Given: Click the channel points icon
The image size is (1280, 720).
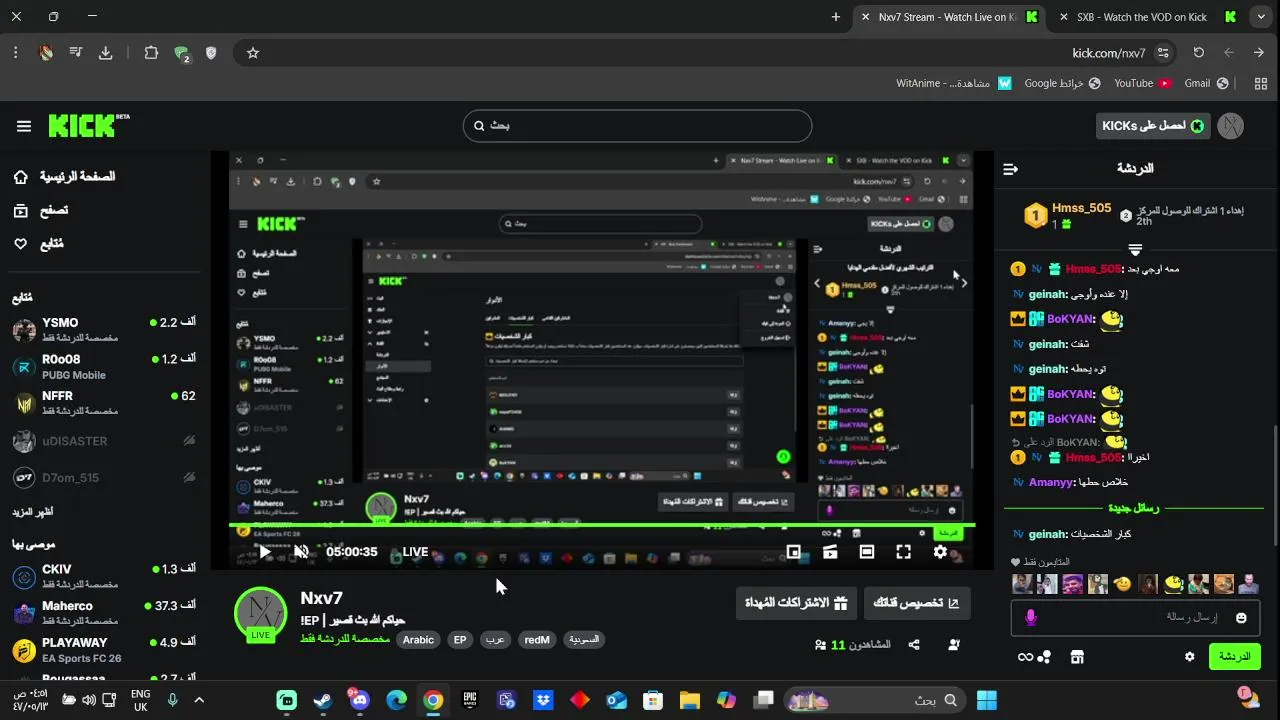Looking at the screenshot, I should click(x=1035, y=657).
